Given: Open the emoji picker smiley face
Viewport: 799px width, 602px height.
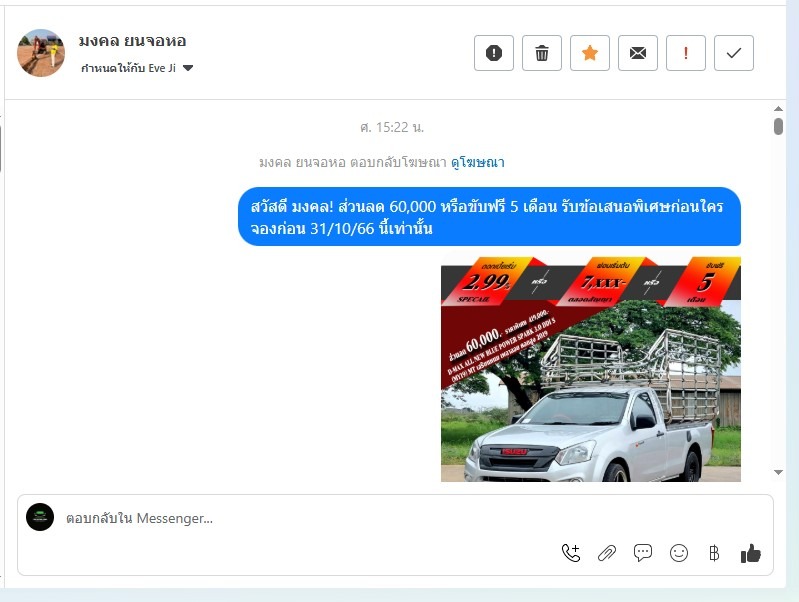Looking at the screenshot, I should click(x=679, y=553).
